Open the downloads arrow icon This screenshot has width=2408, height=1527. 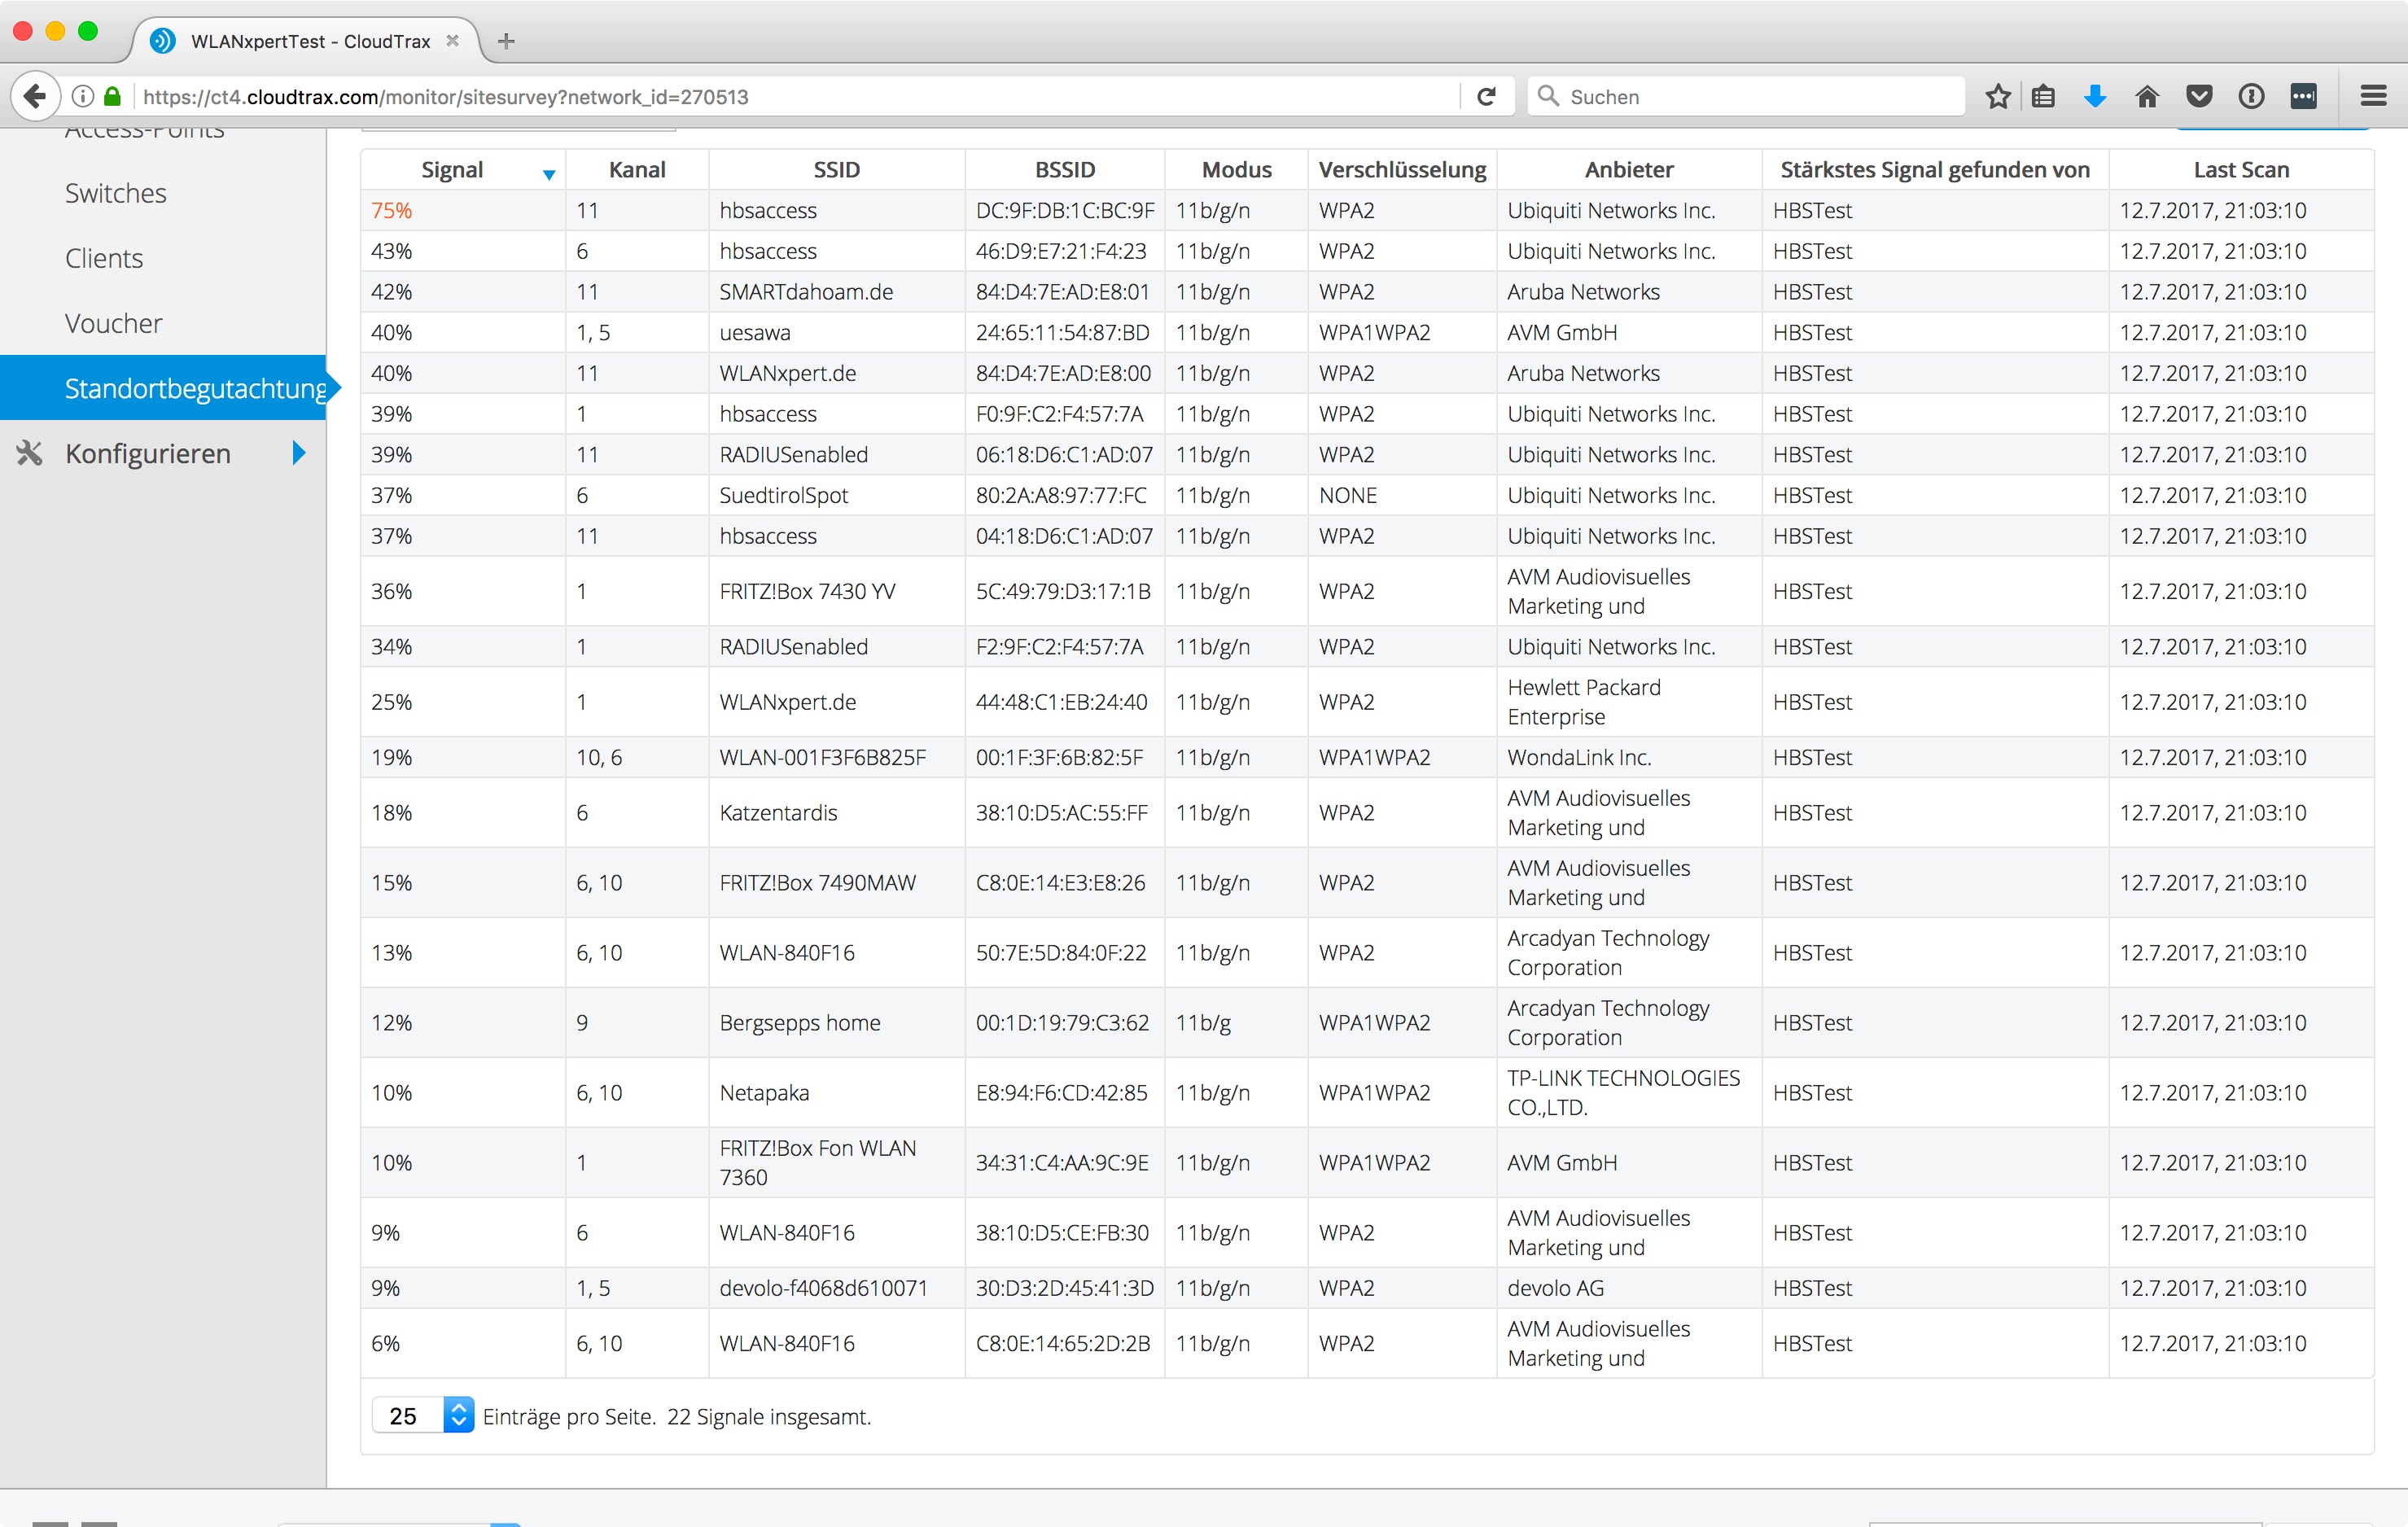(x=2095, y=96)
